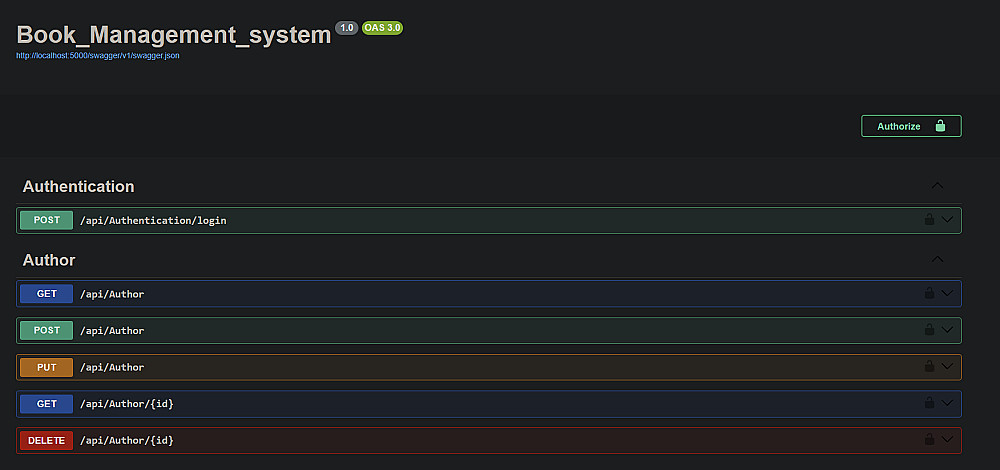Click lock icon on Authentication login row

[x=929, y=220]
